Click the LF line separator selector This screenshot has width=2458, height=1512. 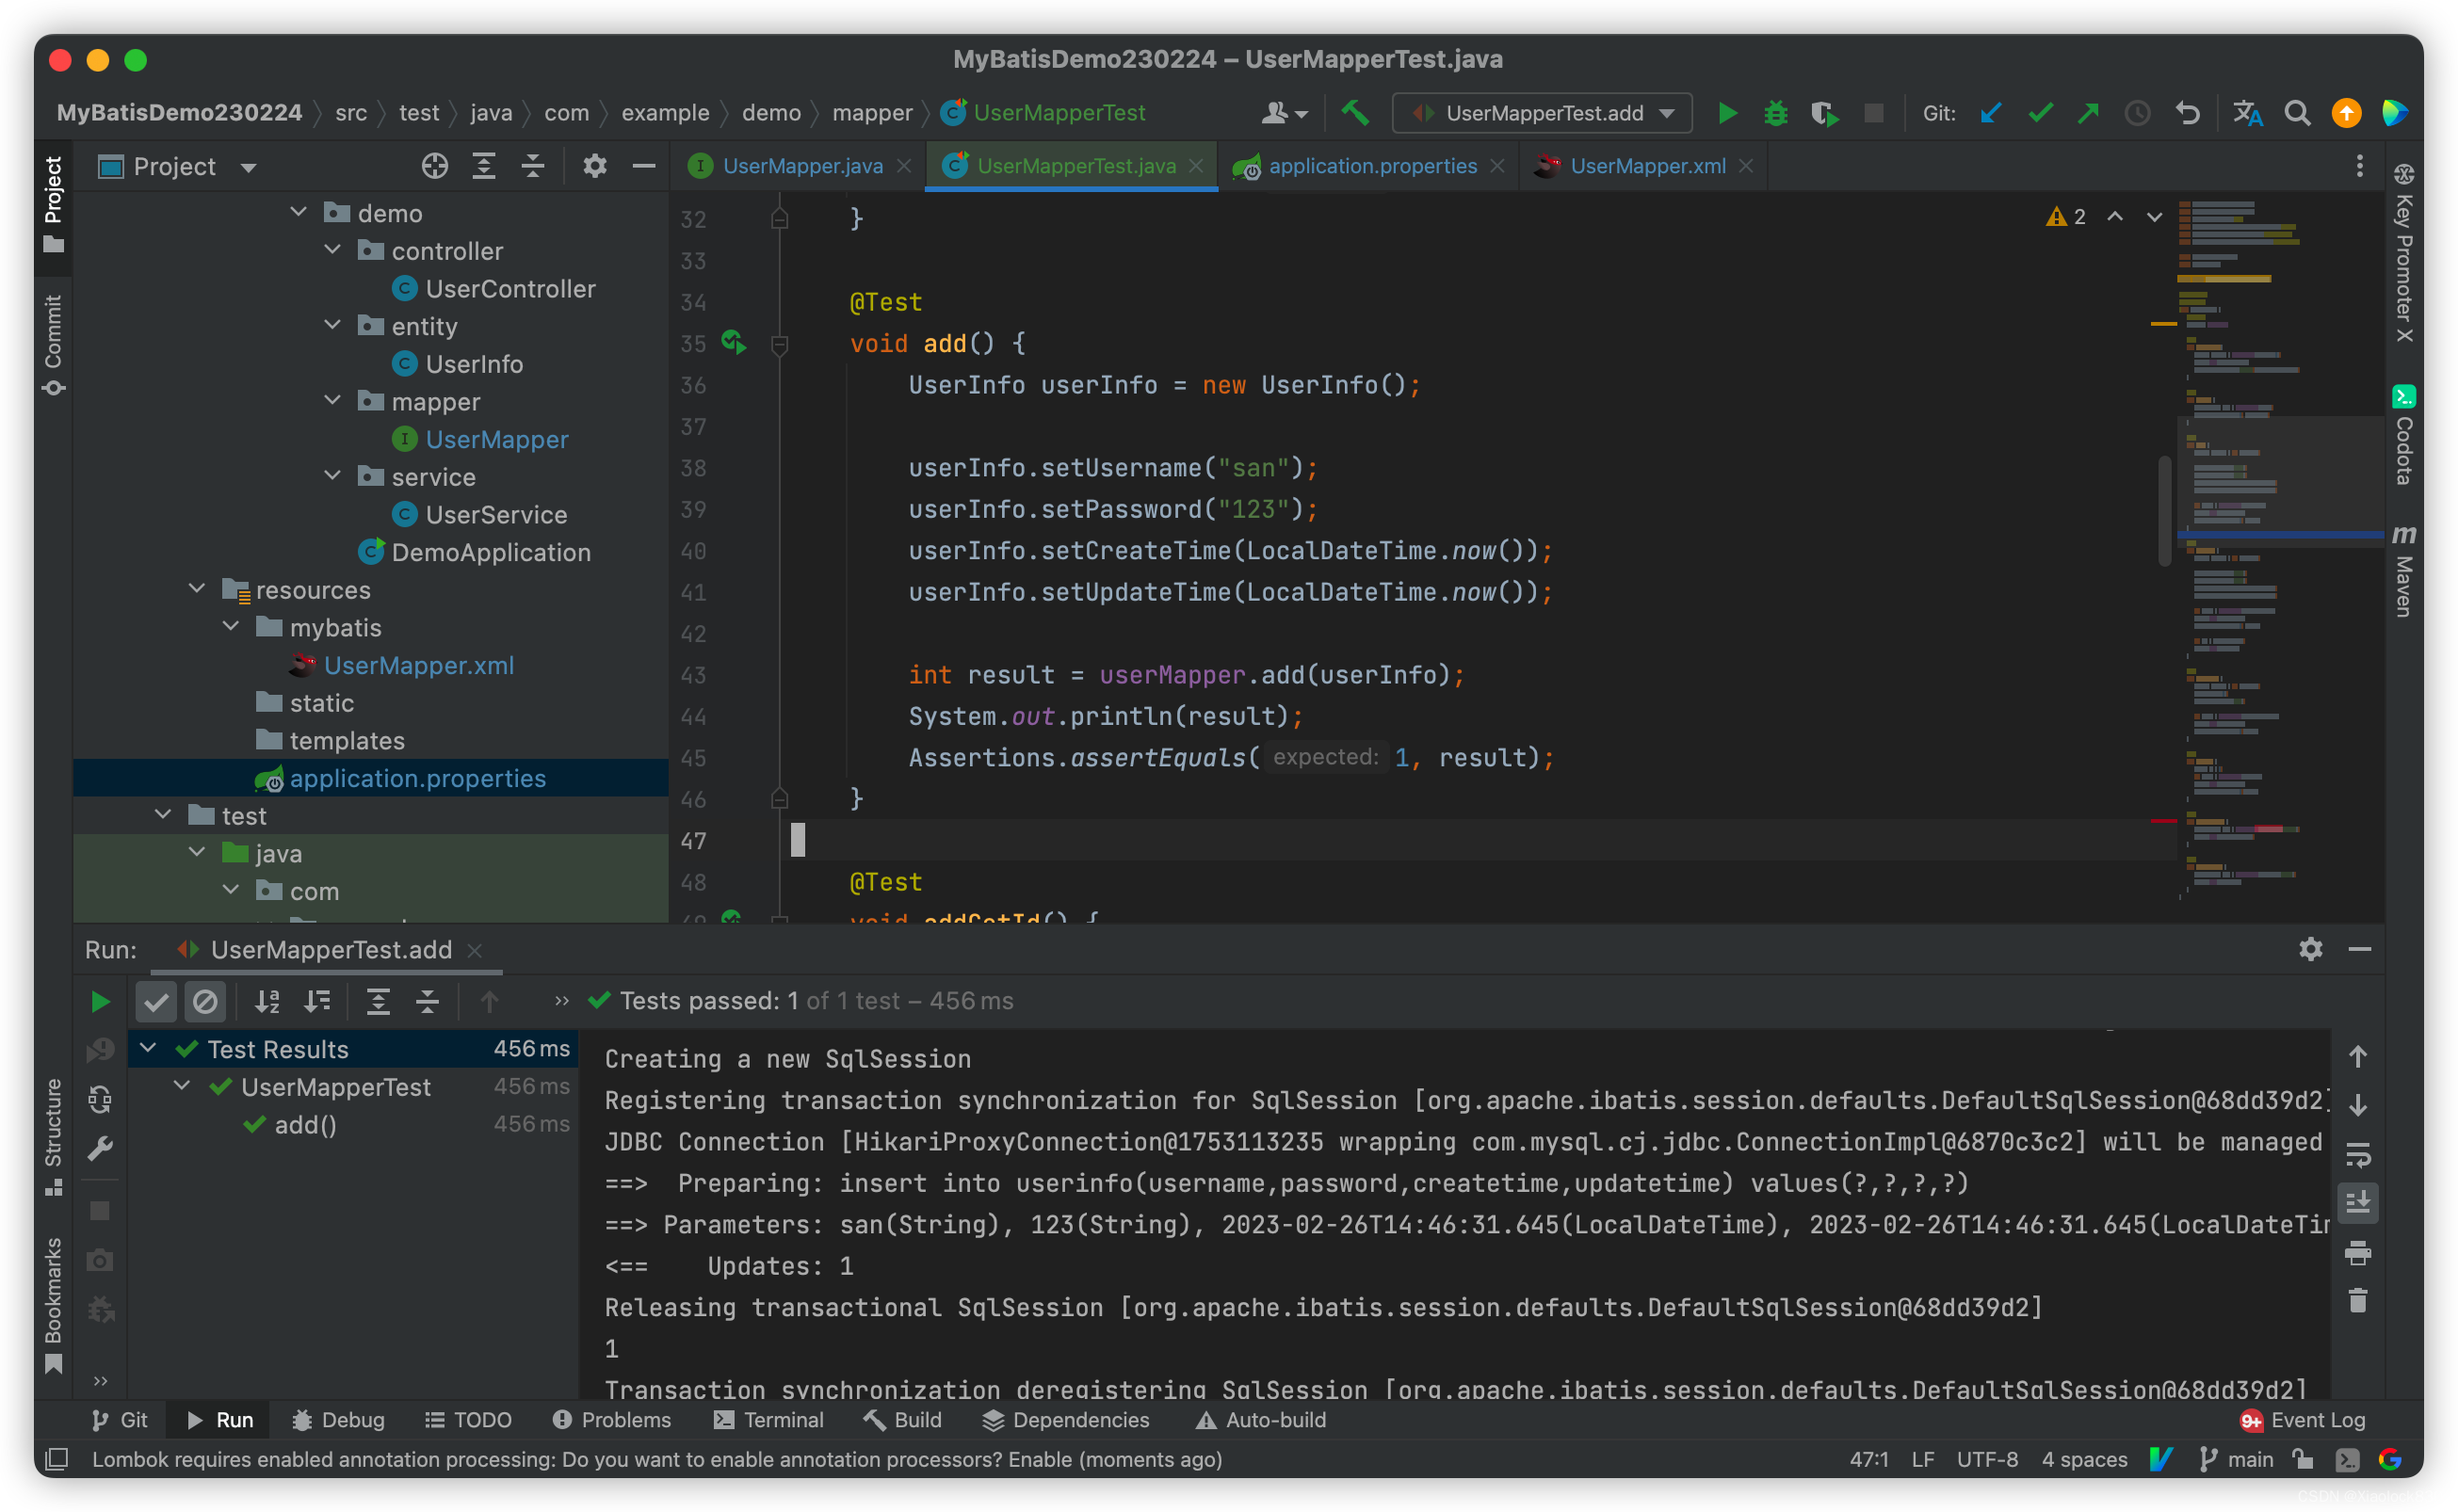click(1922, 1460)
